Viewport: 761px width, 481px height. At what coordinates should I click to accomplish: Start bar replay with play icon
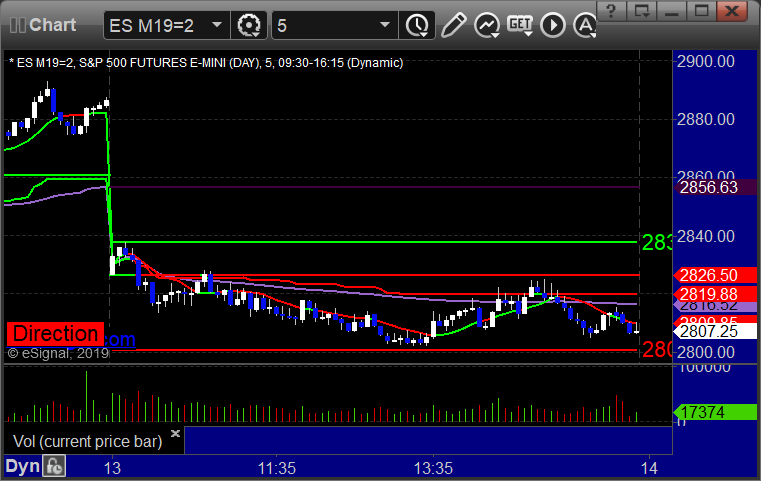554,23
